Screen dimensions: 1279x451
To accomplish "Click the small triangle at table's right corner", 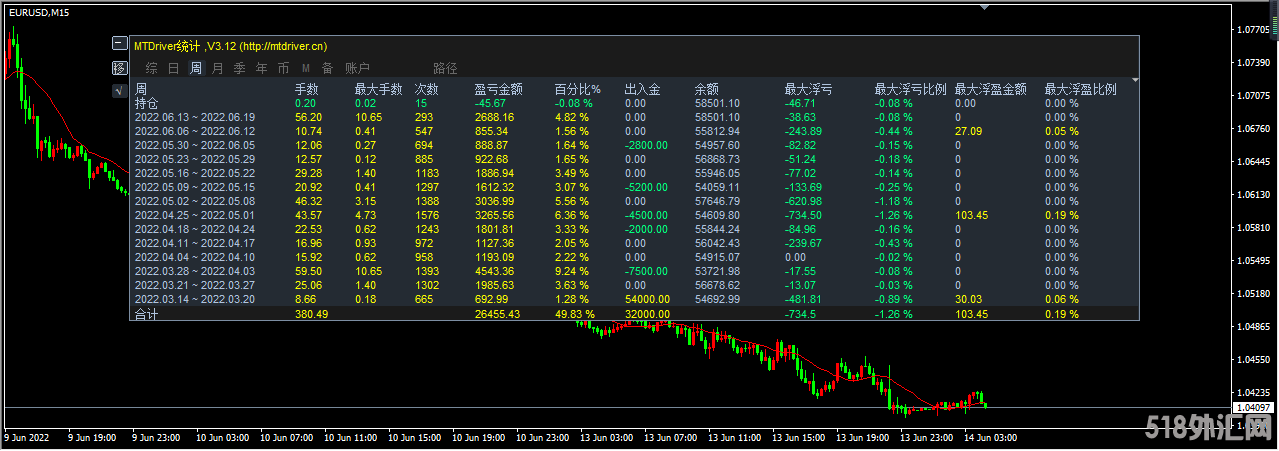I will point(1135,80).
